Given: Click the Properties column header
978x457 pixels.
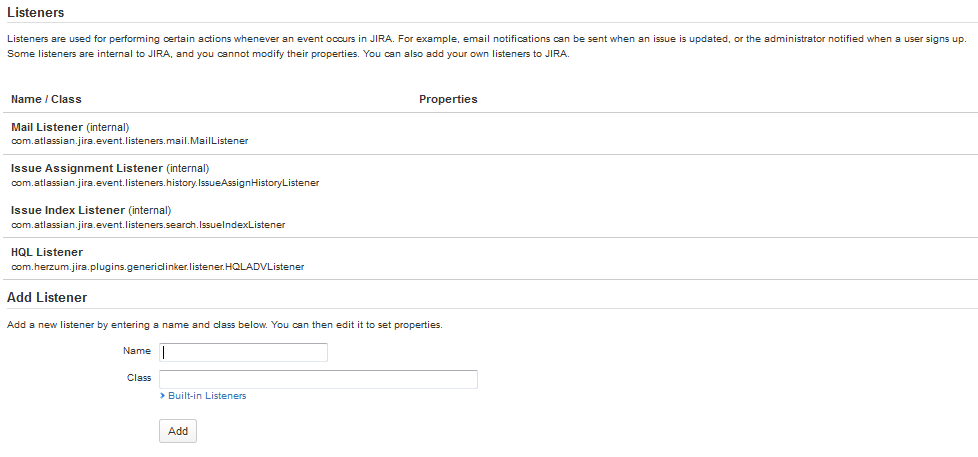Looking at the screenshot, I should [x=448, y=99].
